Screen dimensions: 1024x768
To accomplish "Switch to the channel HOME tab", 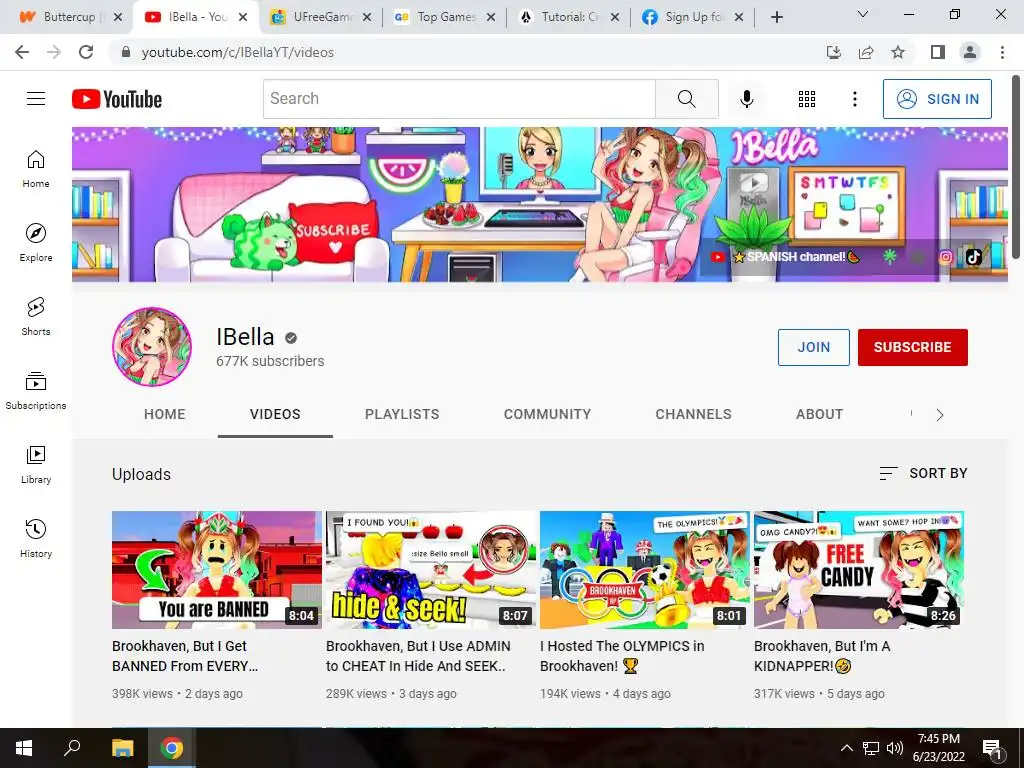I will click(x=165, y=414).
